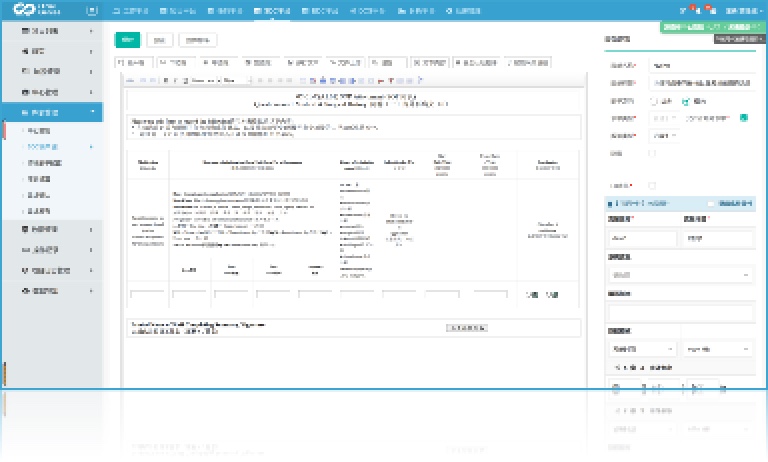This screenshot has width=768, height=462.
Task: Open the sidebar section with the gear icon
Action: tap(52, 291)
